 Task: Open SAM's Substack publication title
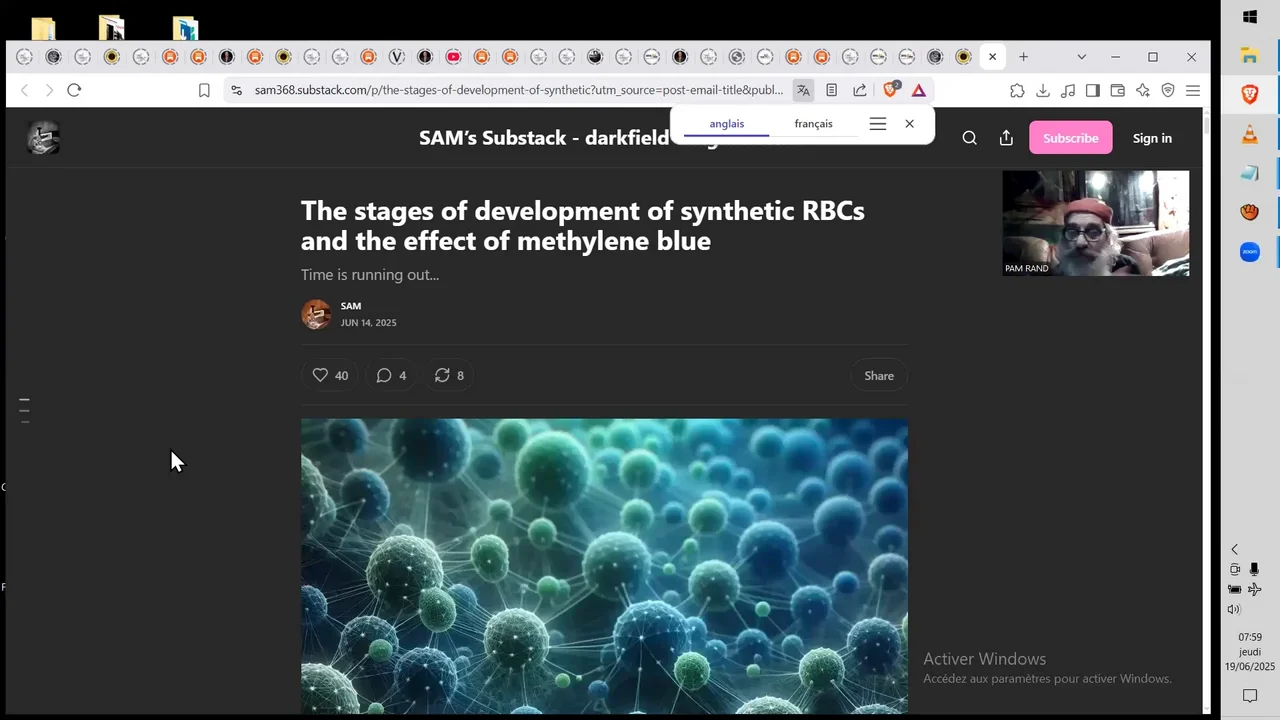click(543, 138)
